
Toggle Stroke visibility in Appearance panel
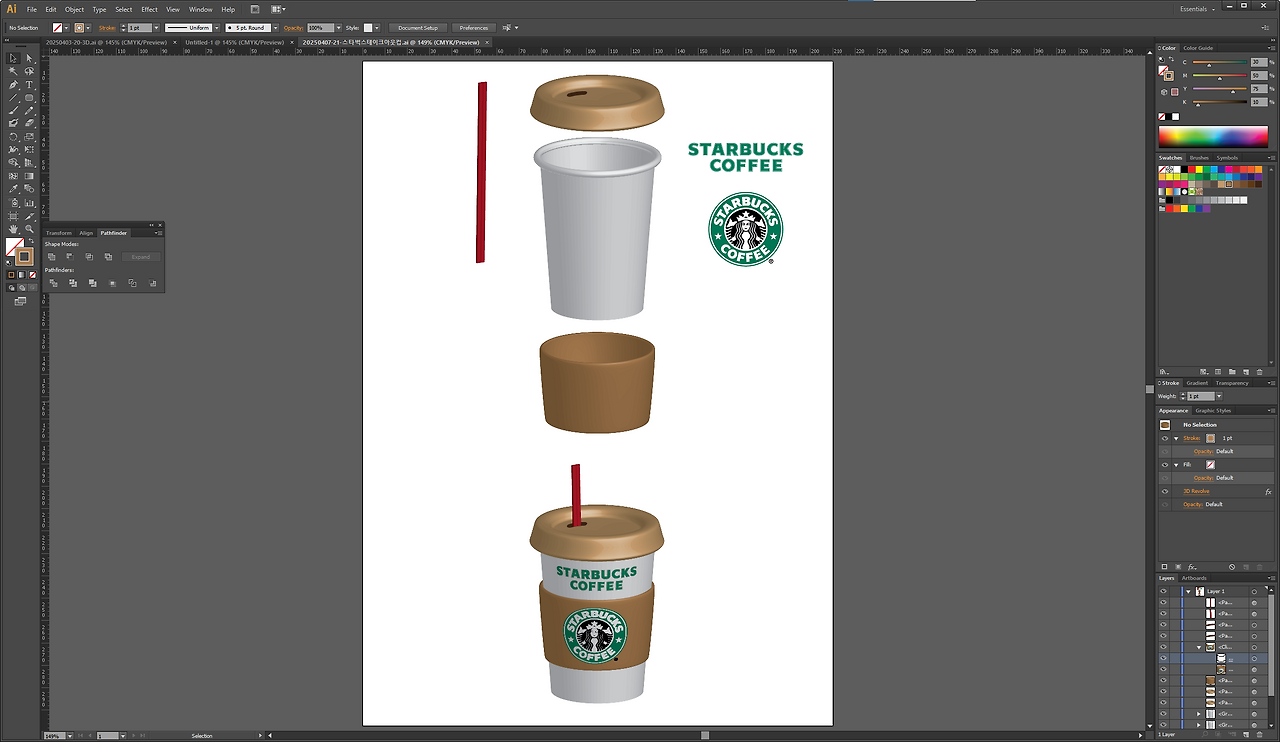[1164, 438]
